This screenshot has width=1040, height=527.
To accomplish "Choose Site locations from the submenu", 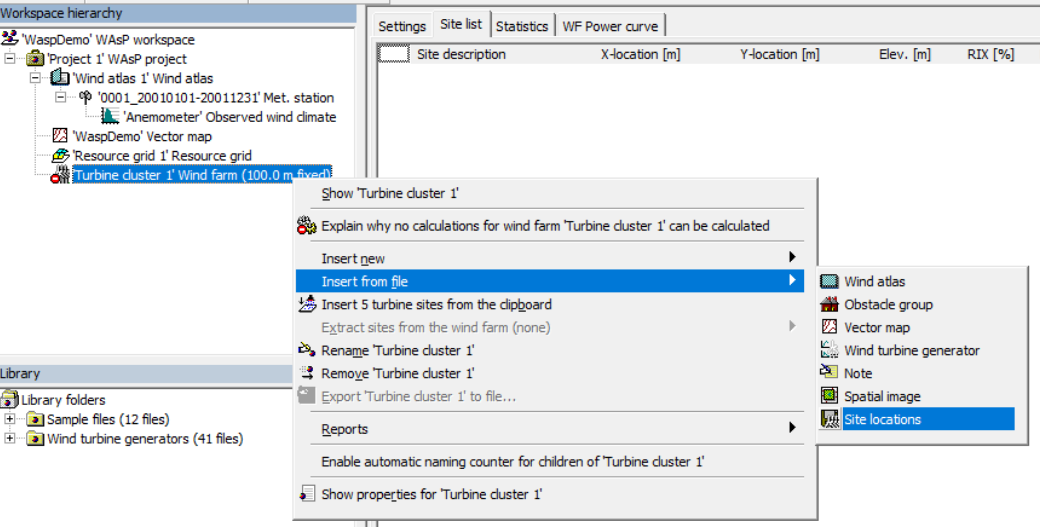I will pos(882,420).
